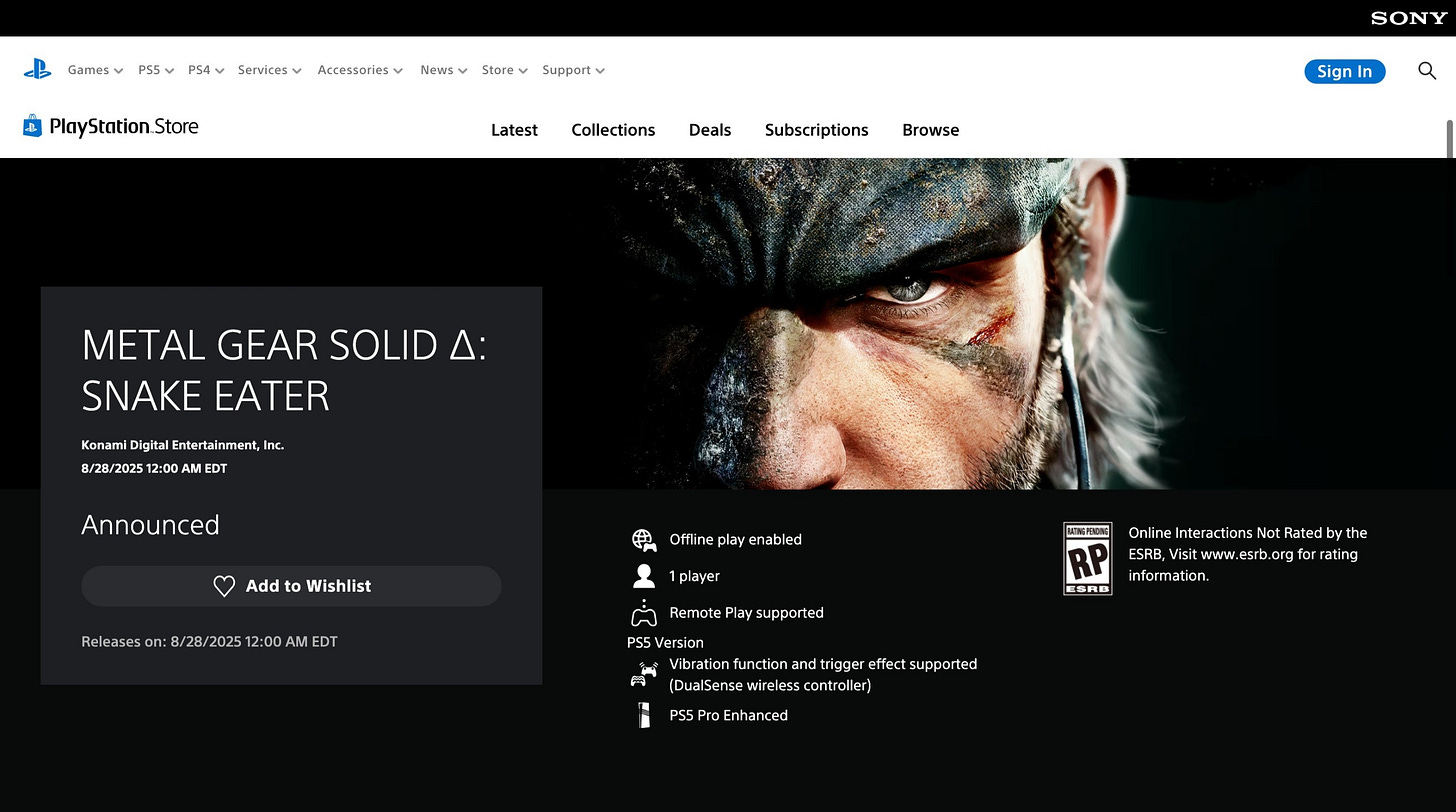This screenshot has height=812, width=1456.
Task: Expand the News dropdown menu
Action: tap(444, 70)
